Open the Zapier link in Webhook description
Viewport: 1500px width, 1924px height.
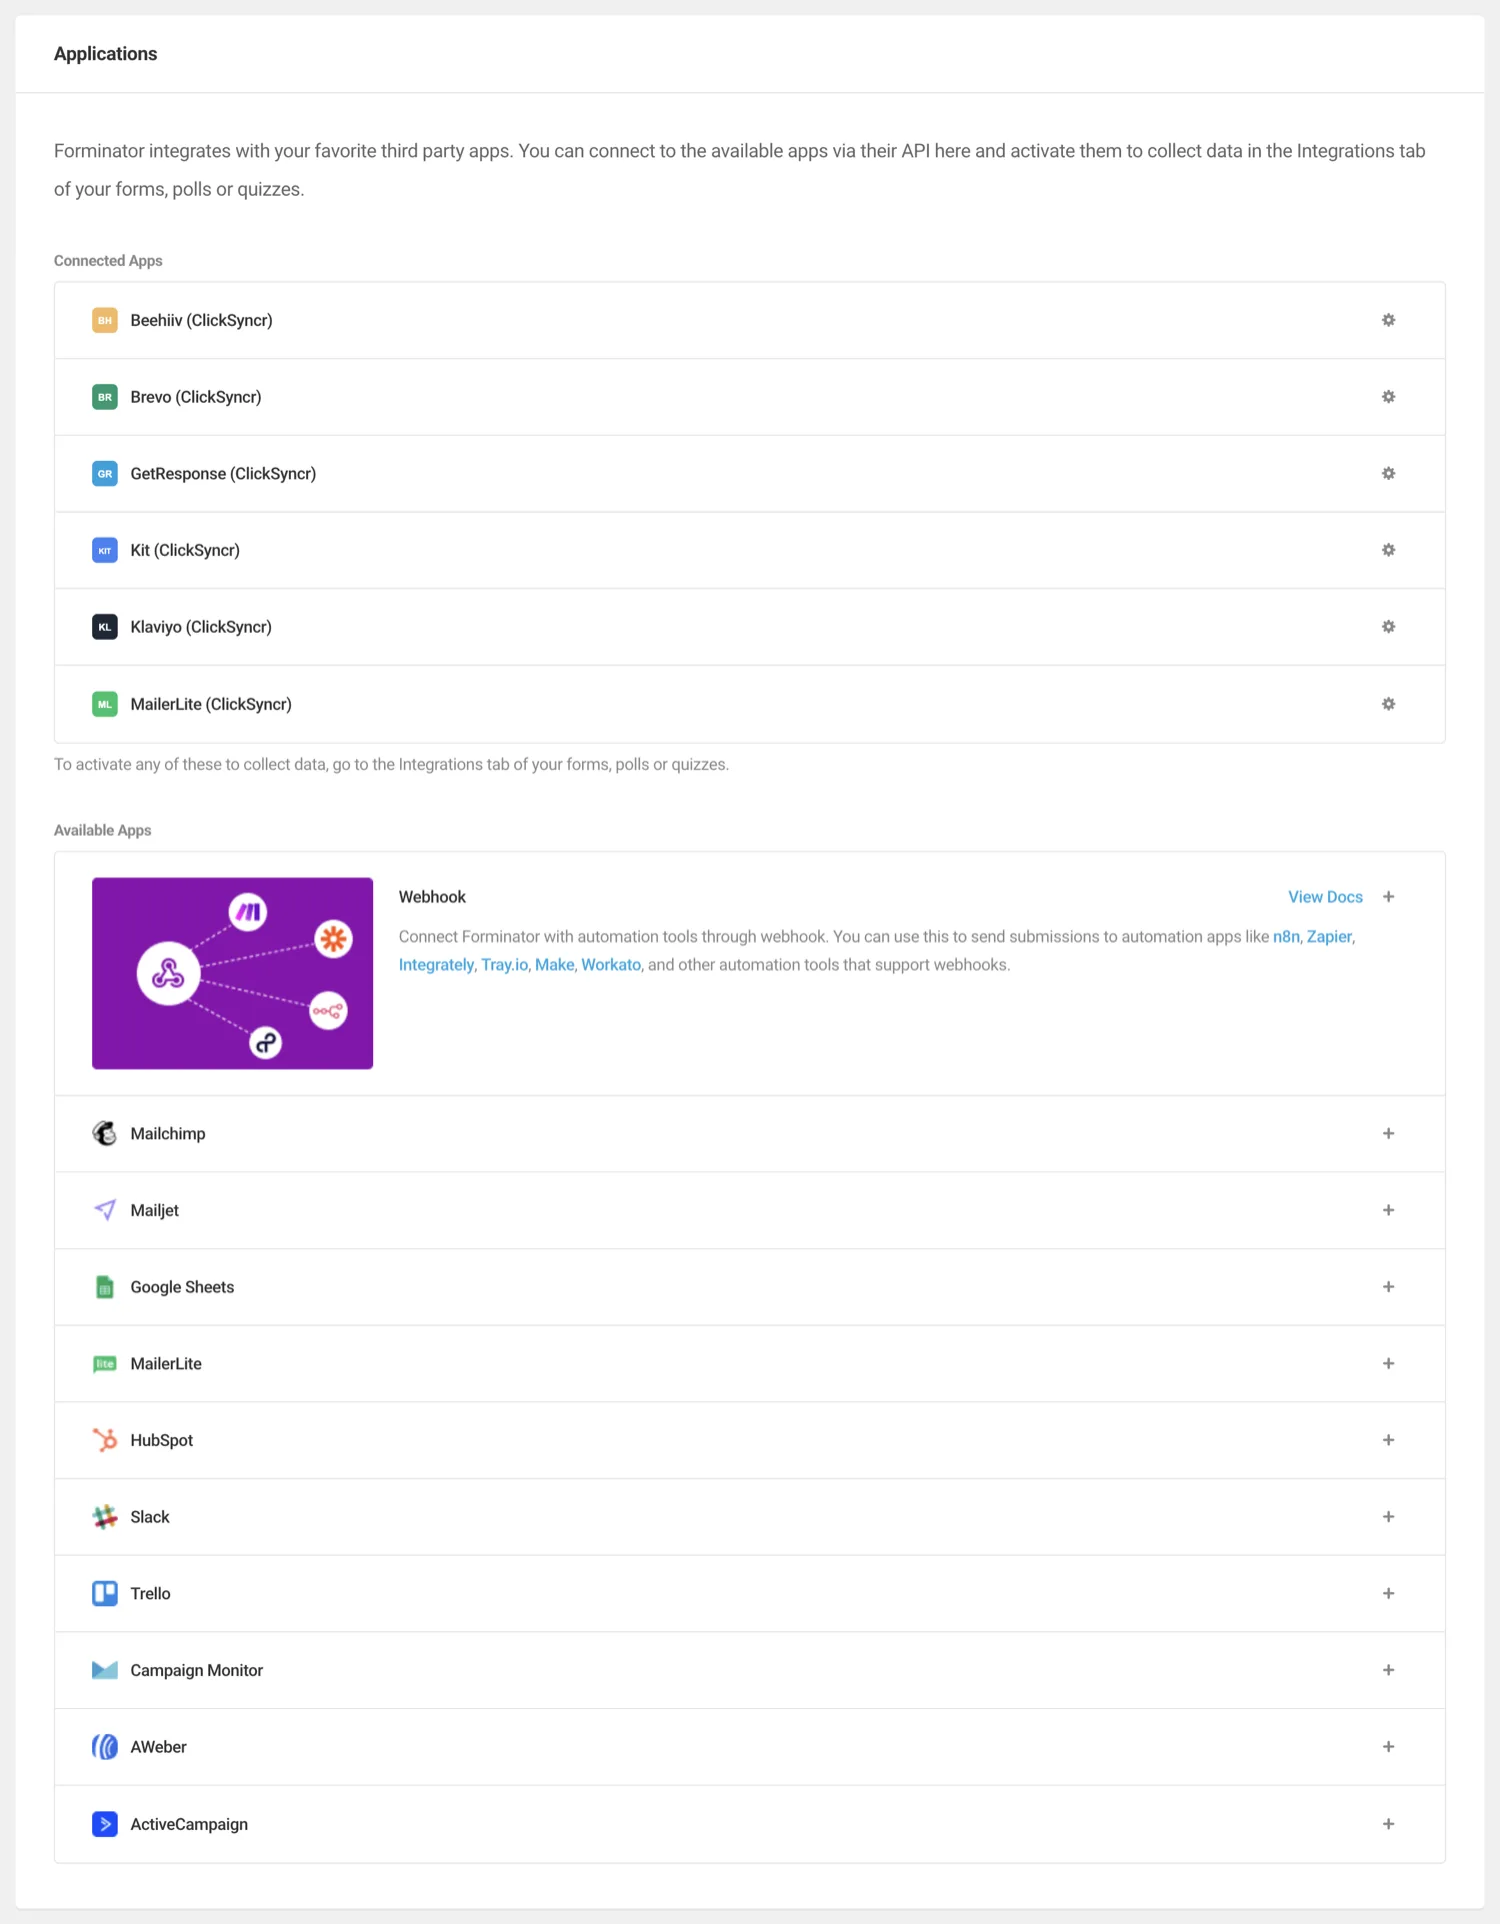[x=1329, y=937]
